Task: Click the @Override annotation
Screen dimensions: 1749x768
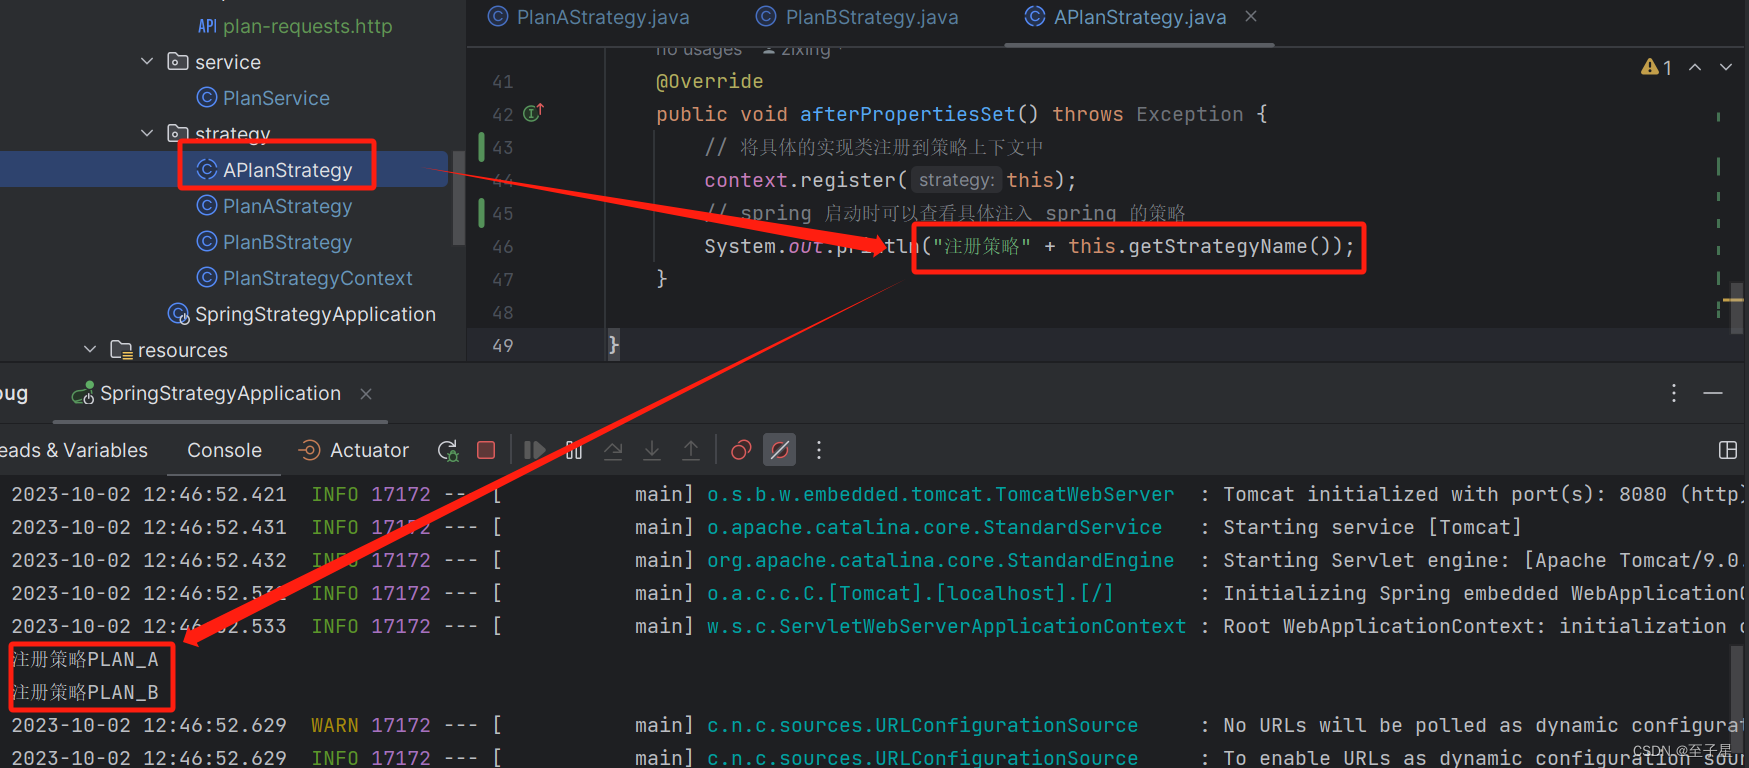Action: [709, 81]
